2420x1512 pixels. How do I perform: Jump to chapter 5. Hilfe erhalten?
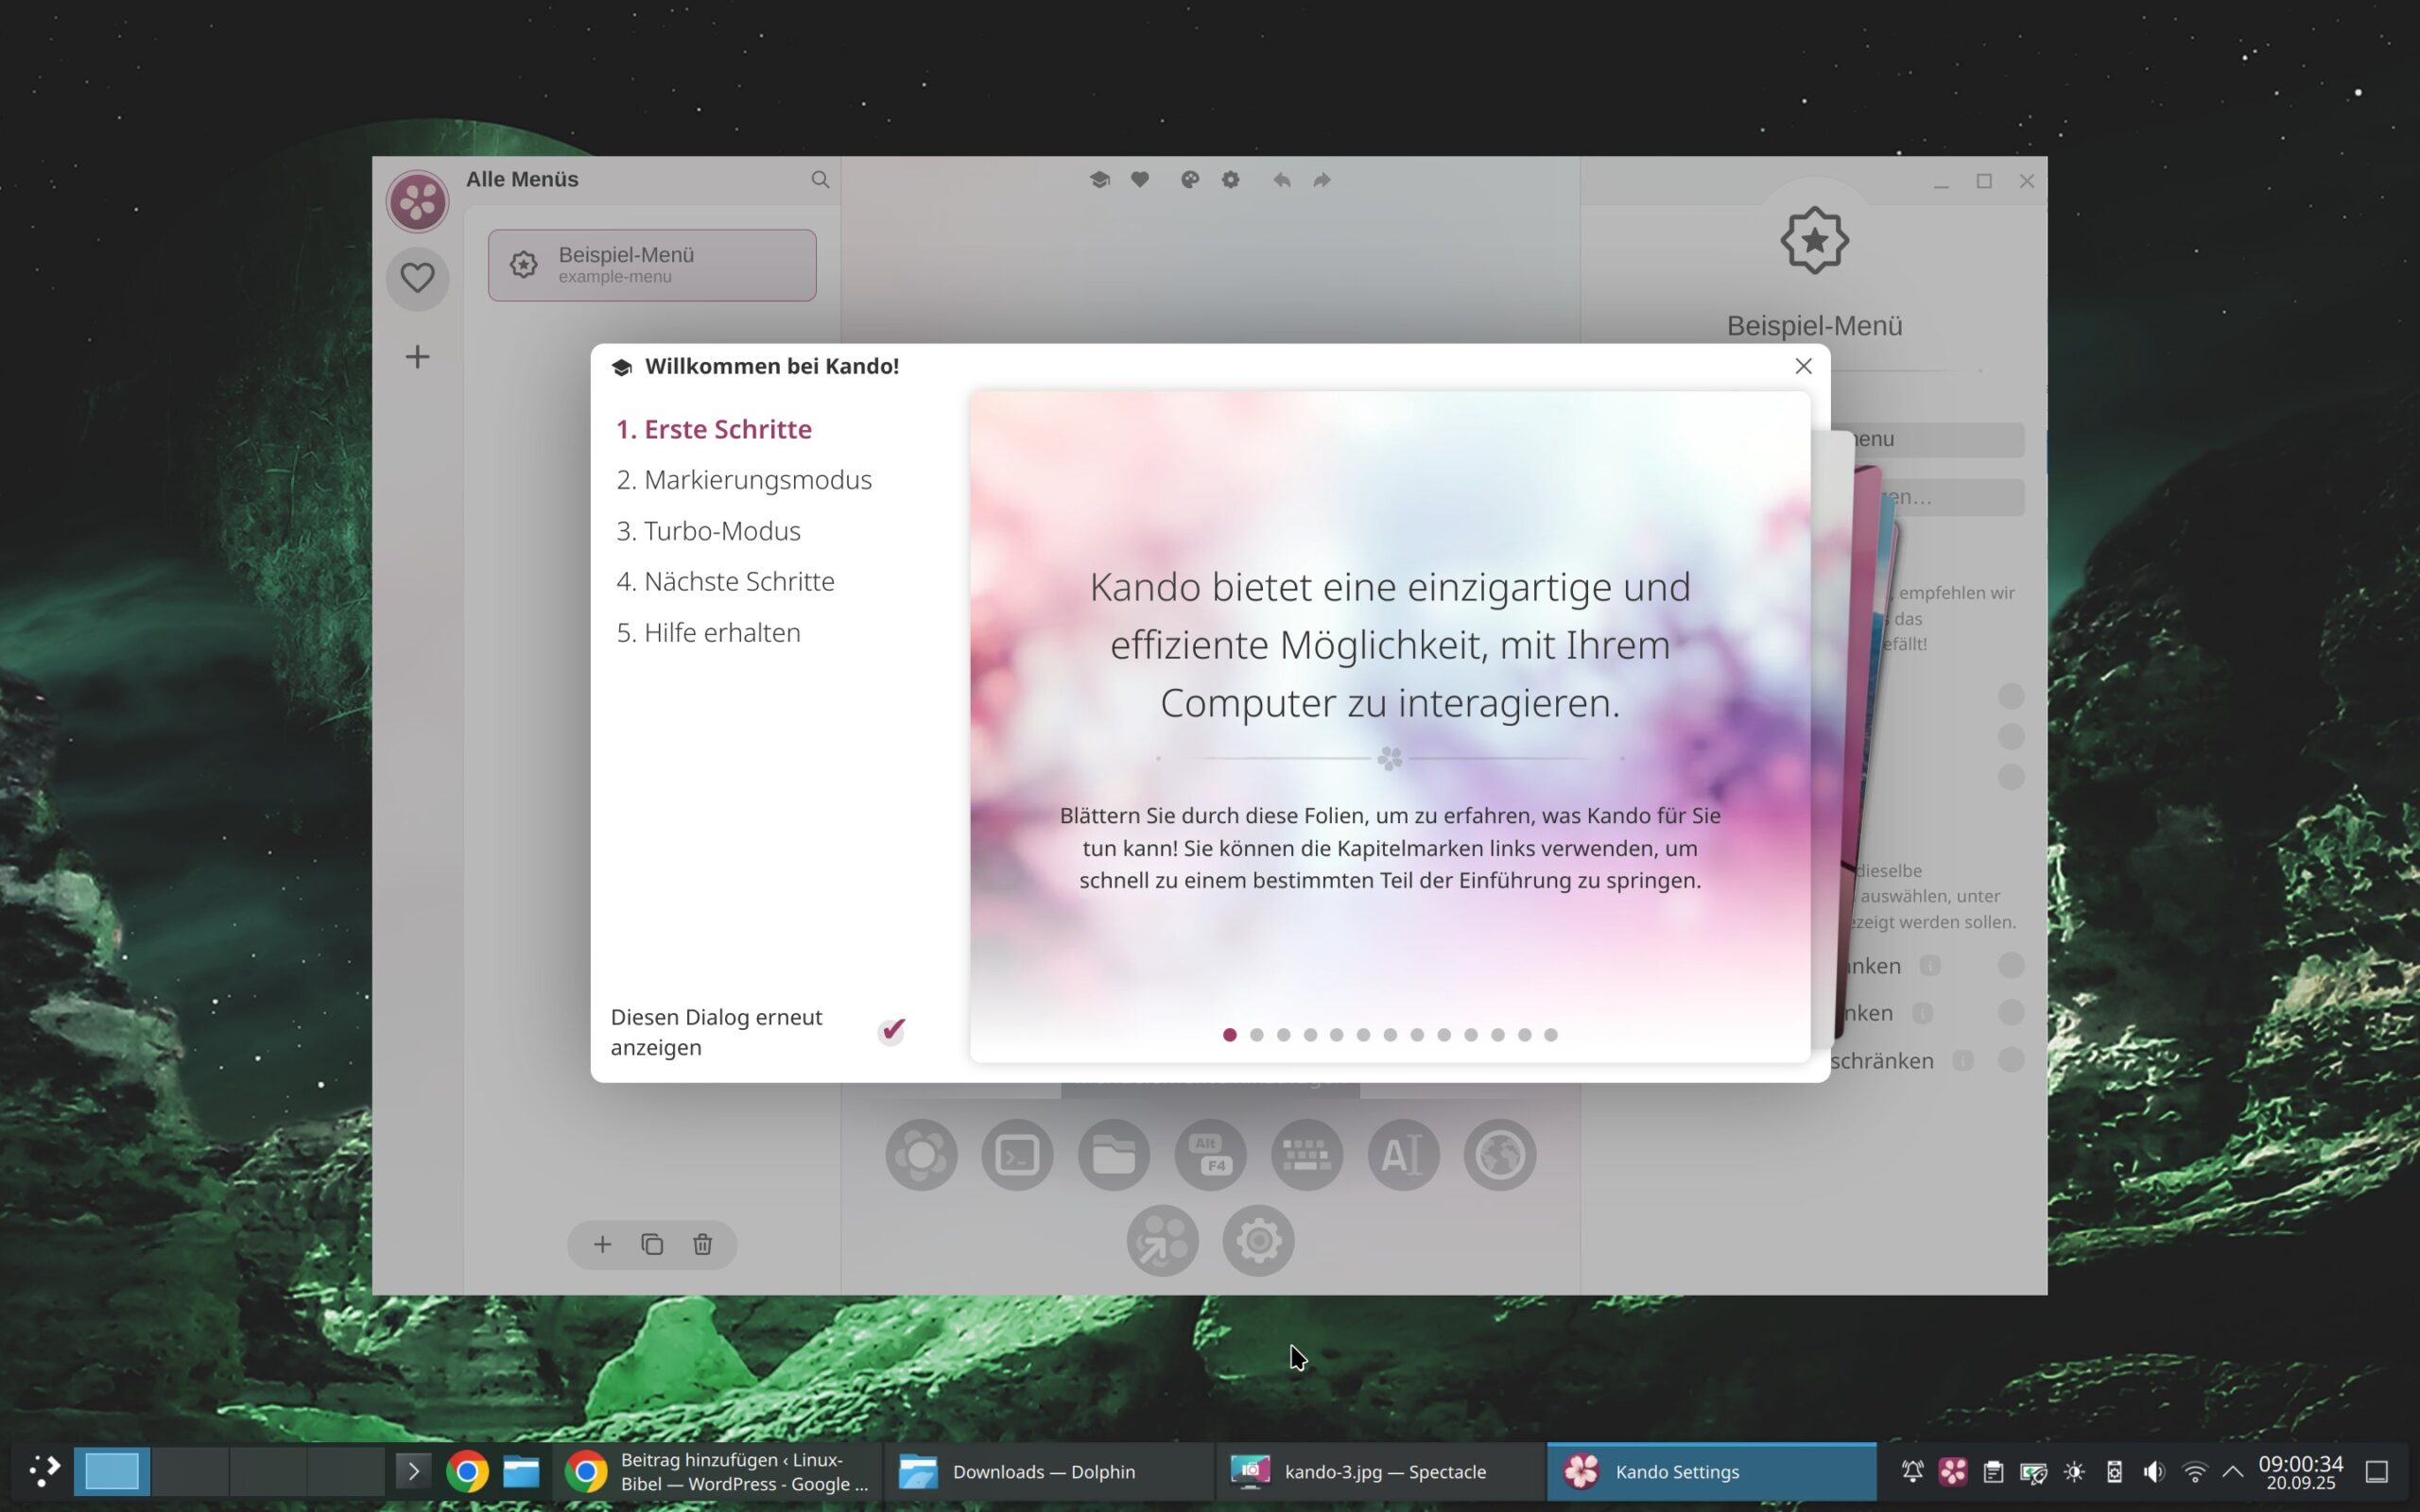(x=708, y=632)
